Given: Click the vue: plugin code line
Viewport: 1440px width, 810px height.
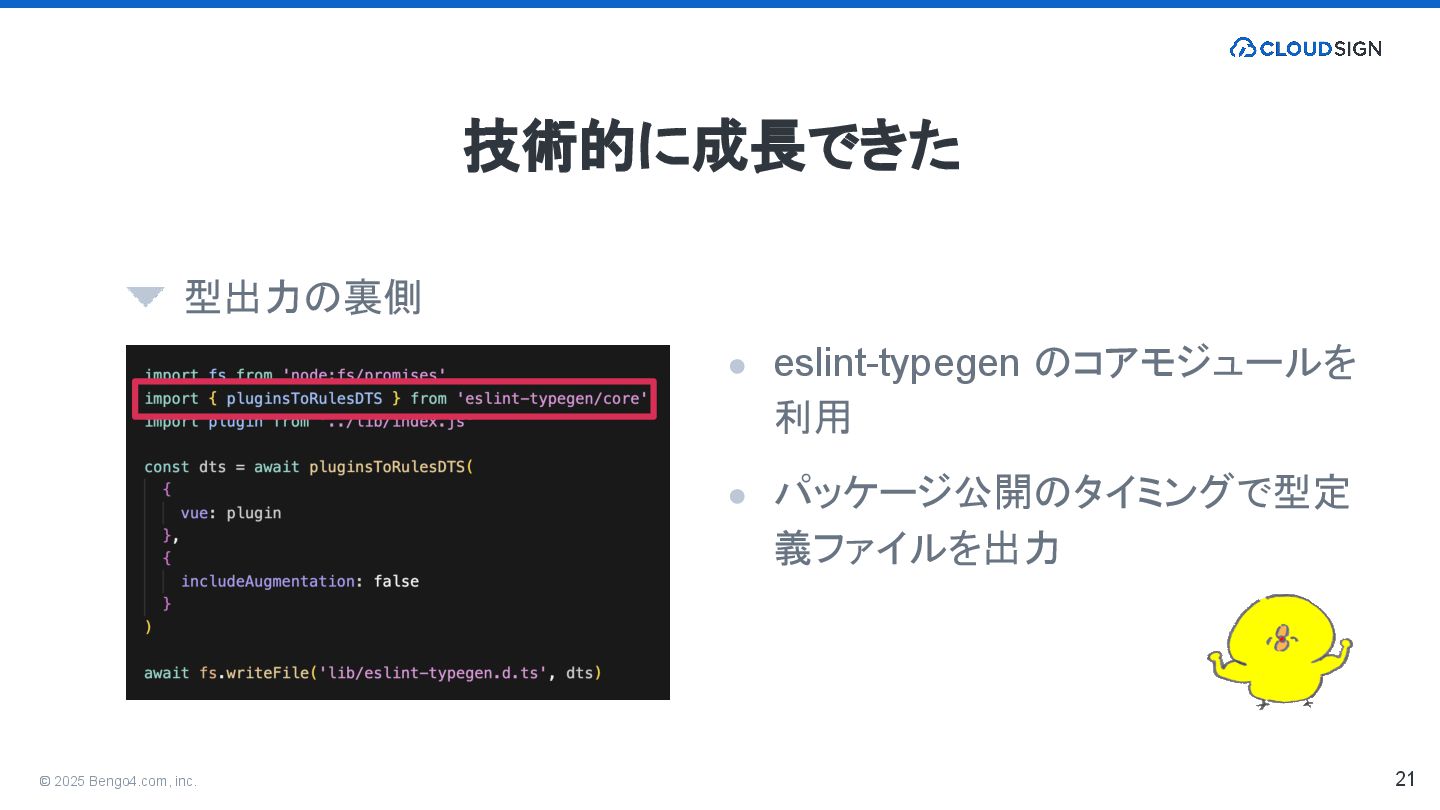Looking at the screenshot, I should (231, 513).
